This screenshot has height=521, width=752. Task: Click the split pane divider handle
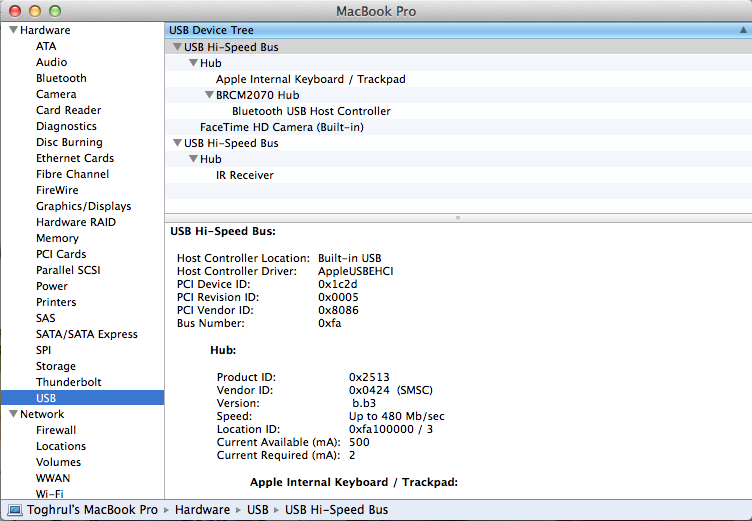coord(458,218)
